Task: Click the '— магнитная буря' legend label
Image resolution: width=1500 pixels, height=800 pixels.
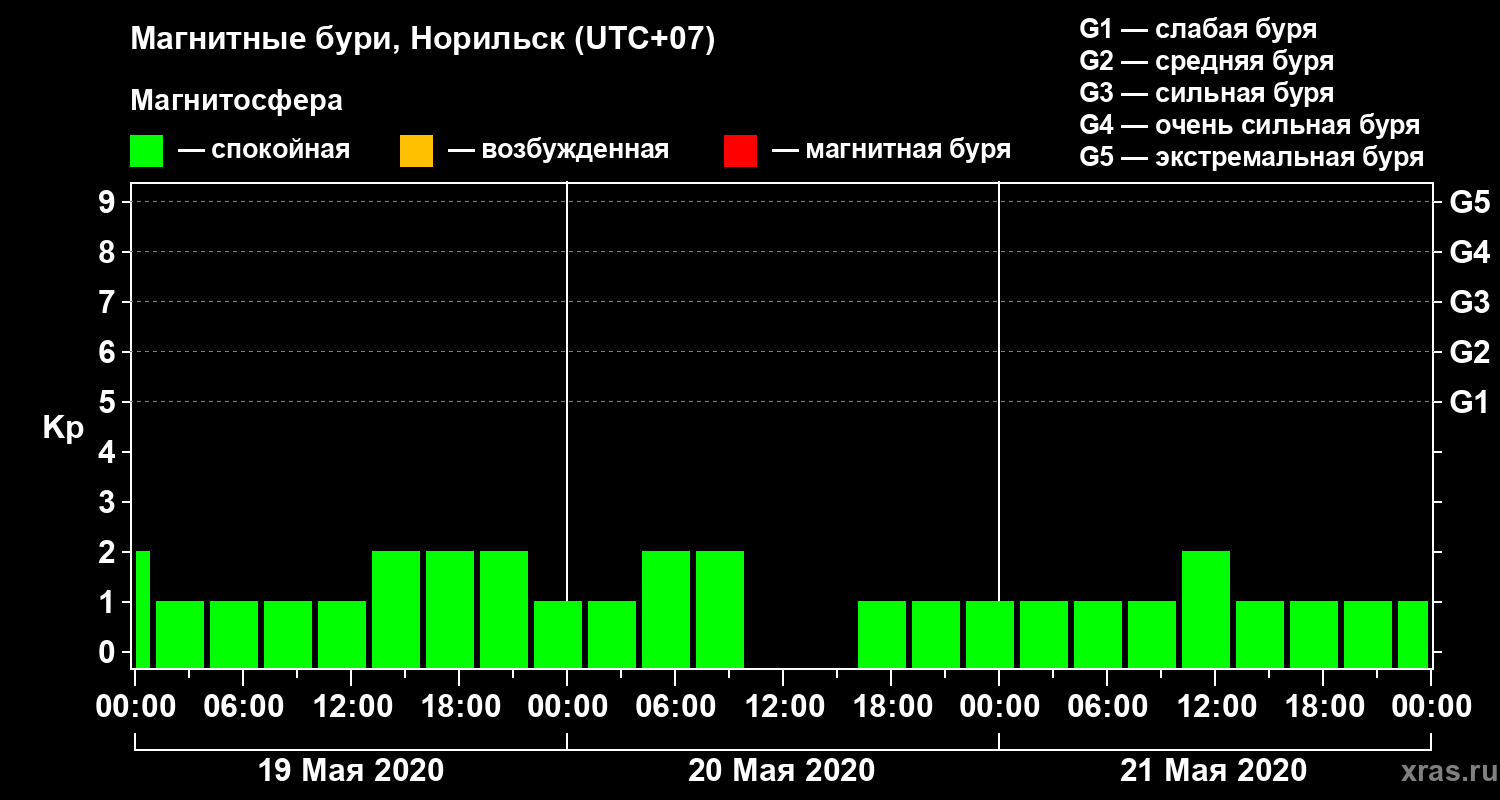Action: (891, 150)
